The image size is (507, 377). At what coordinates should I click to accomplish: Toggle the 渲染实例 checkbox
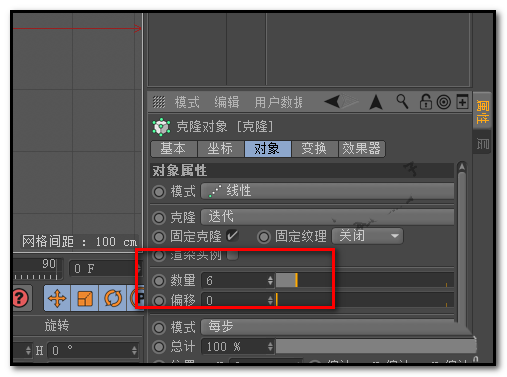click(x=232, y=255)
